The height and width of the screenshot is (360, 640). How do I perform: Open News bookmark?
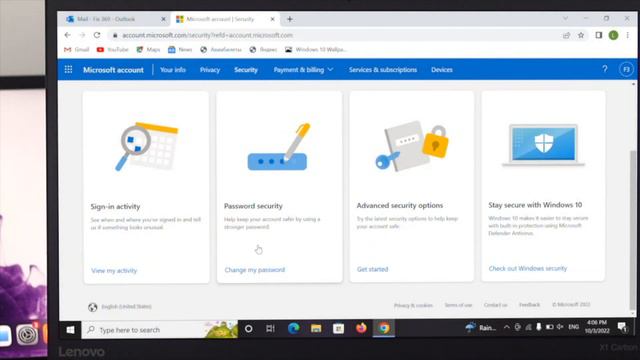tap(180, 49)
